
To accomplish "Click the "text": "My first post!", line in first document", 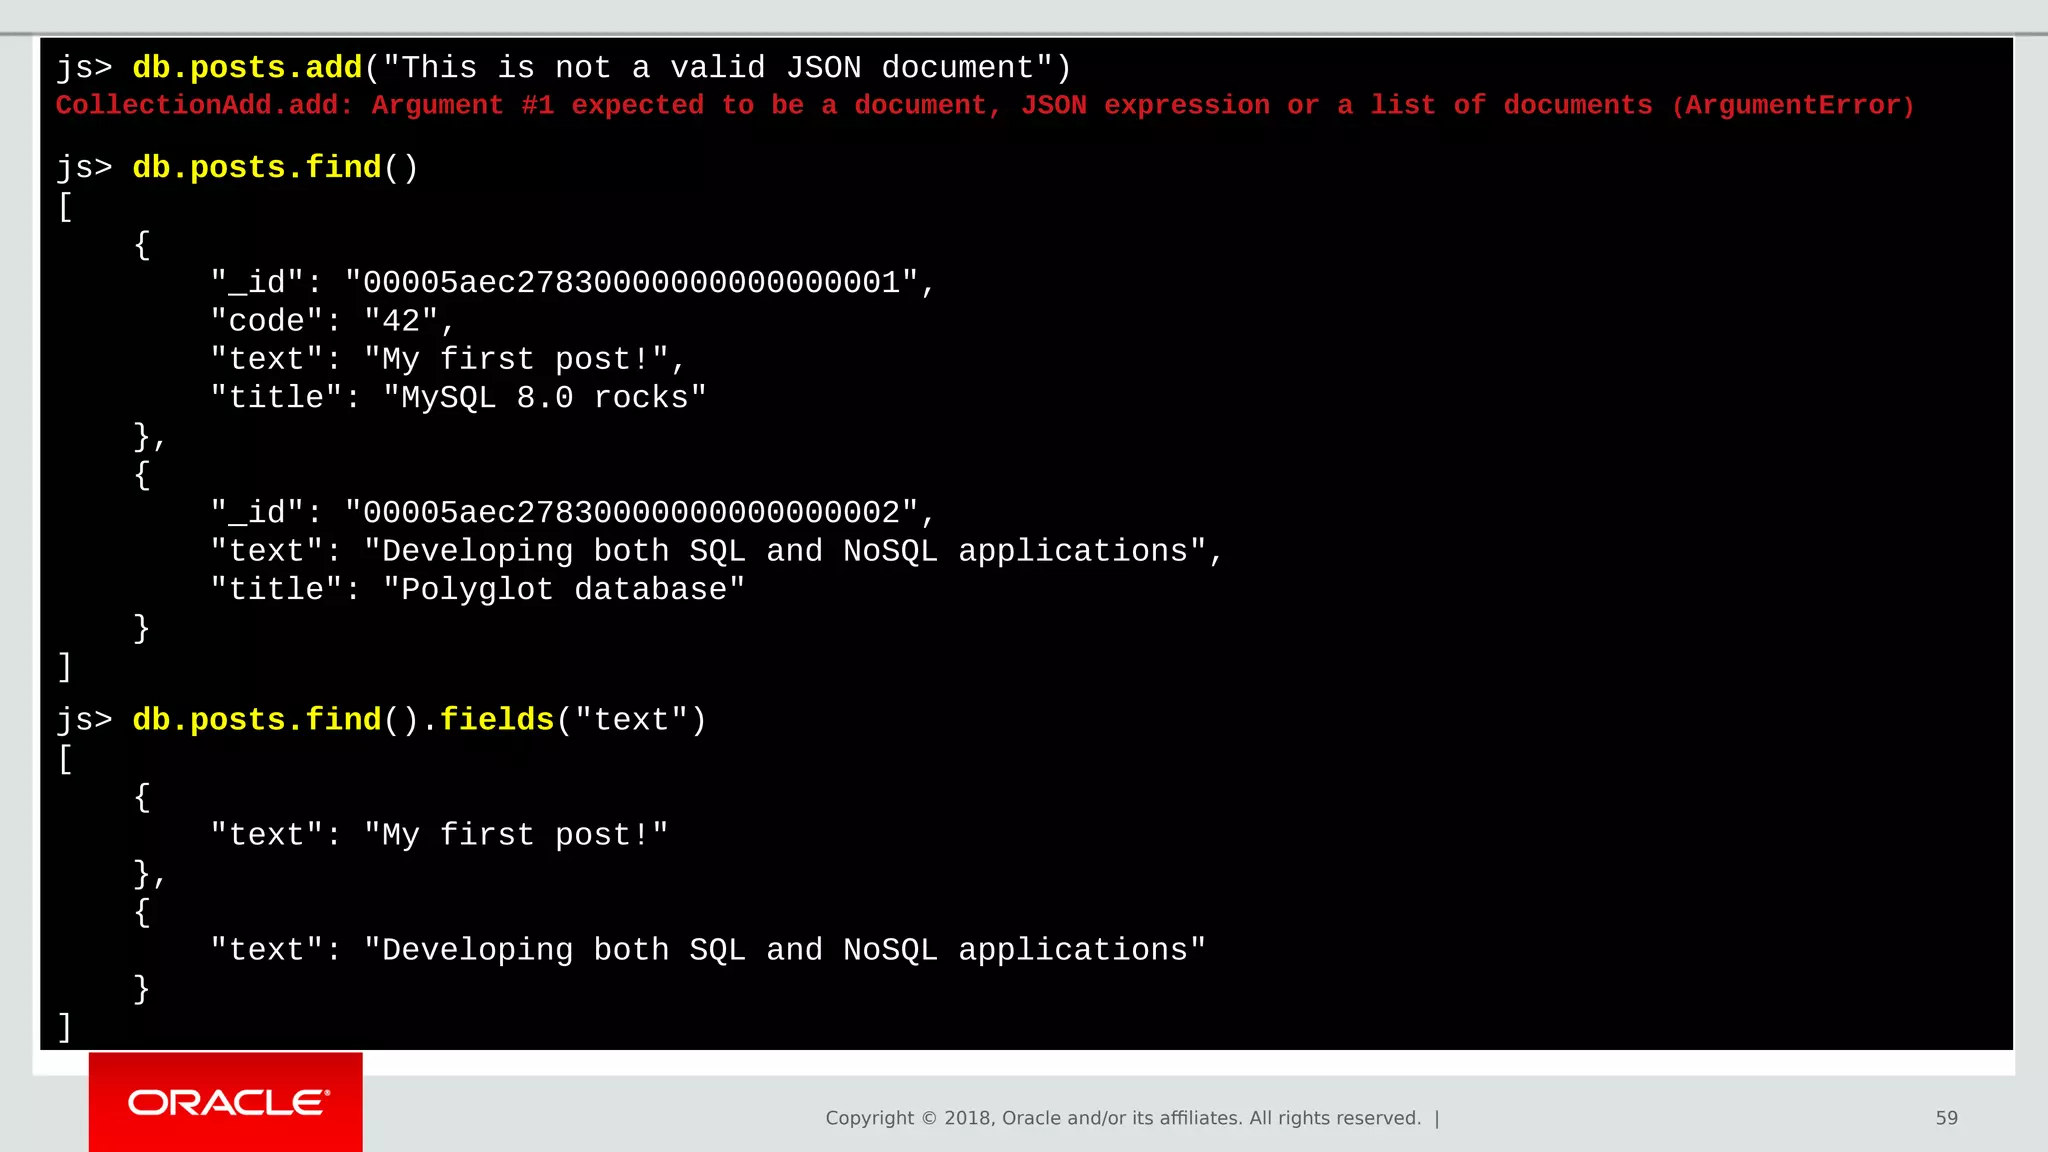I will (x=447, y=359).
